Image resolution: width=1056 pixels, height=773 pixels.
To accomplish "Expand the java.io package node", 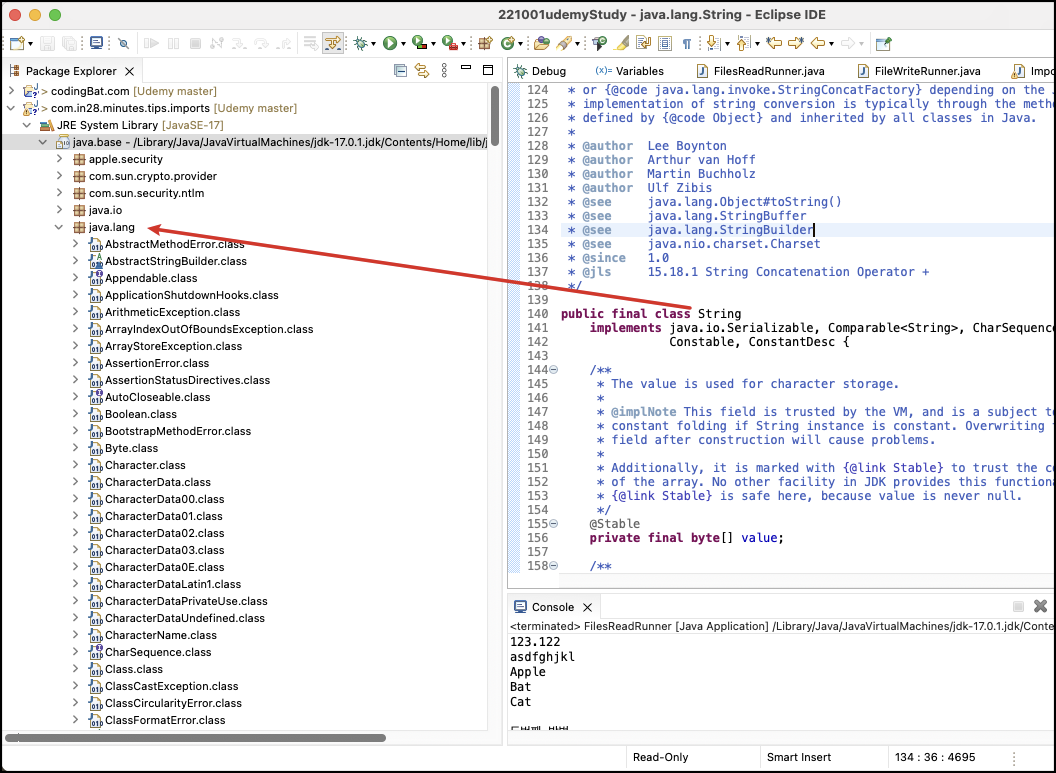I will pyautogui.click(x=59, y=209).
